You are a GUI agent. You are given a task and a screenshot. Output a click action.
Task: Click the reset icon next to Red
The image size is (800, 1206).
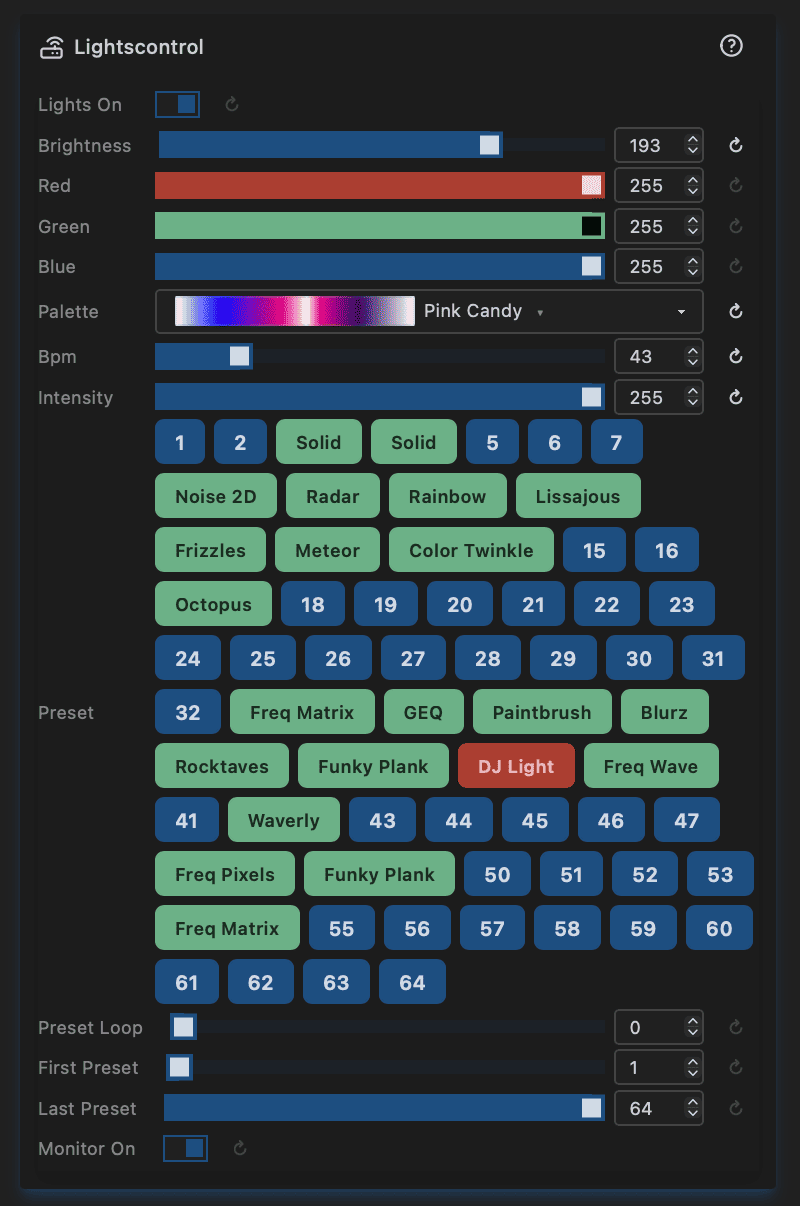[x=736, y=186]
